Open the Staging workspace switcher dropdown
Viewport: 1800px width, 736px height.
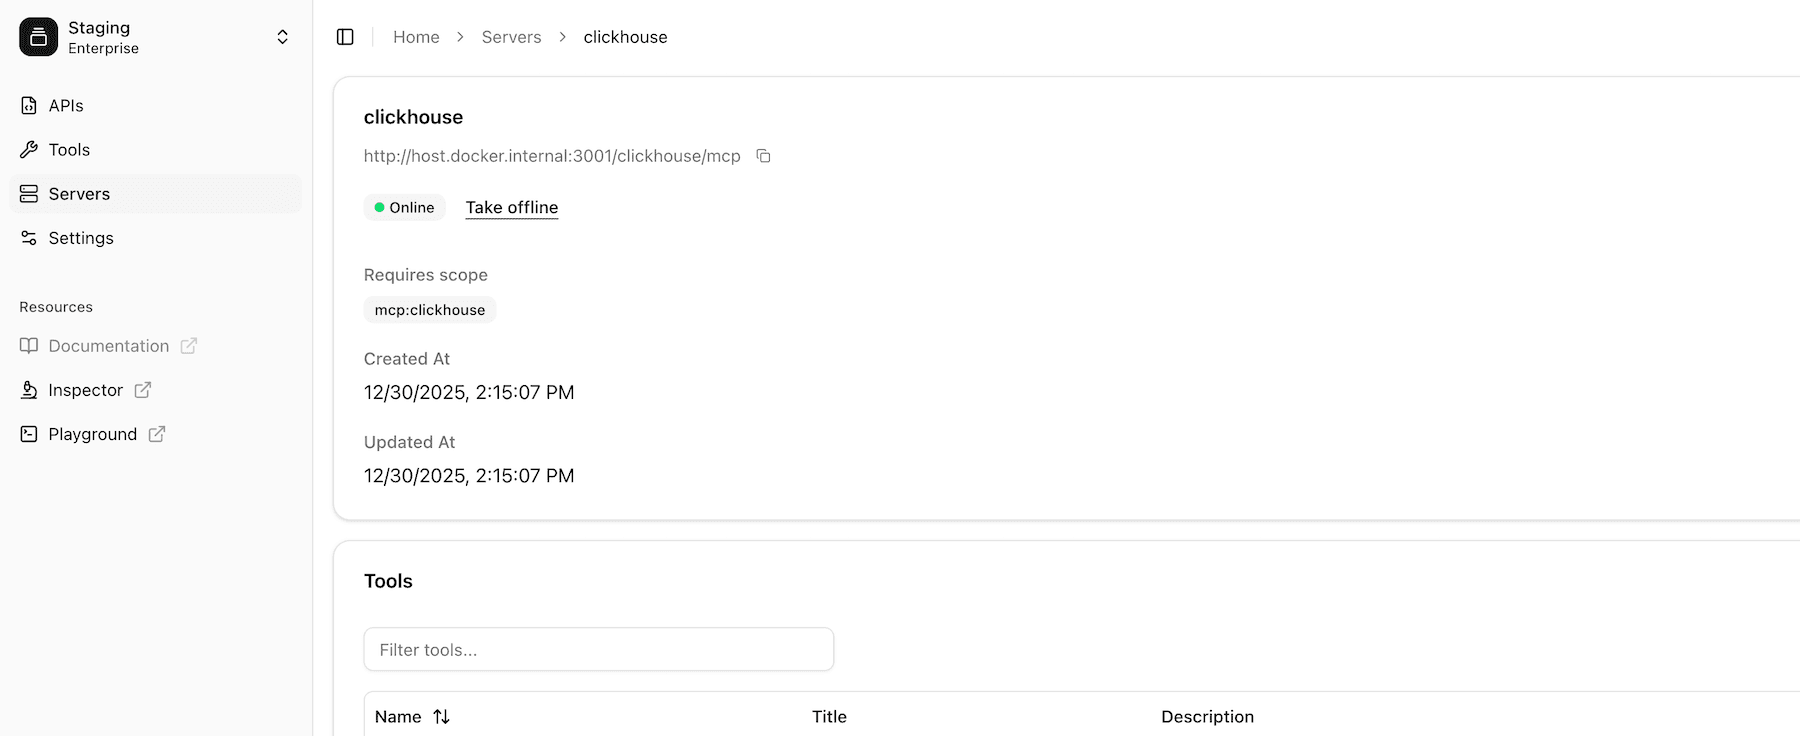282,37
